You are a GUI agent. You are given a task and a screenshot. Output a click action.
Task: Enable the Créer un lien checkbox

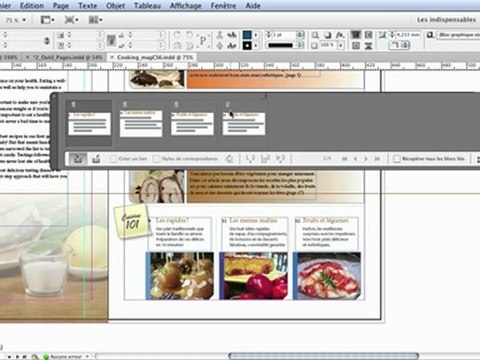(x=114, y=159)
